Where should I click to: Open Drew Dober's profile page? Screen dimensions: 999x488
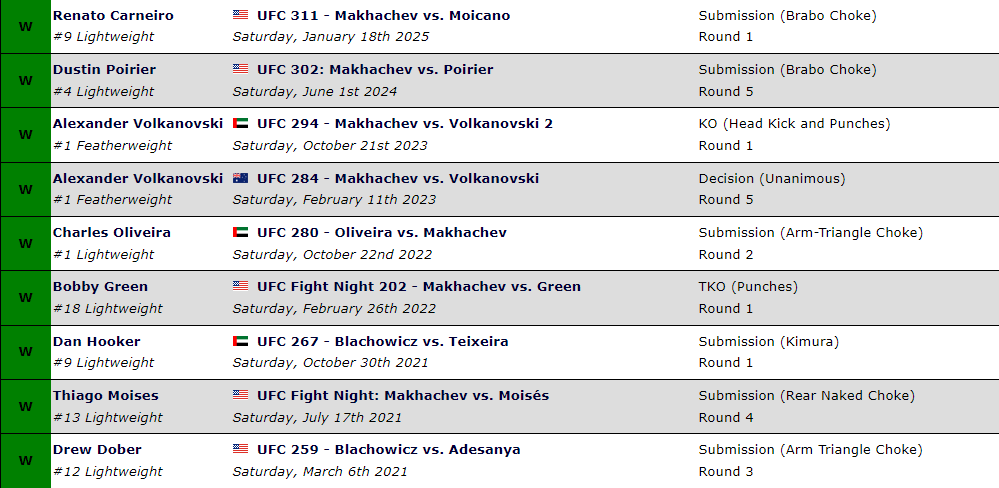tap(97, 450)
